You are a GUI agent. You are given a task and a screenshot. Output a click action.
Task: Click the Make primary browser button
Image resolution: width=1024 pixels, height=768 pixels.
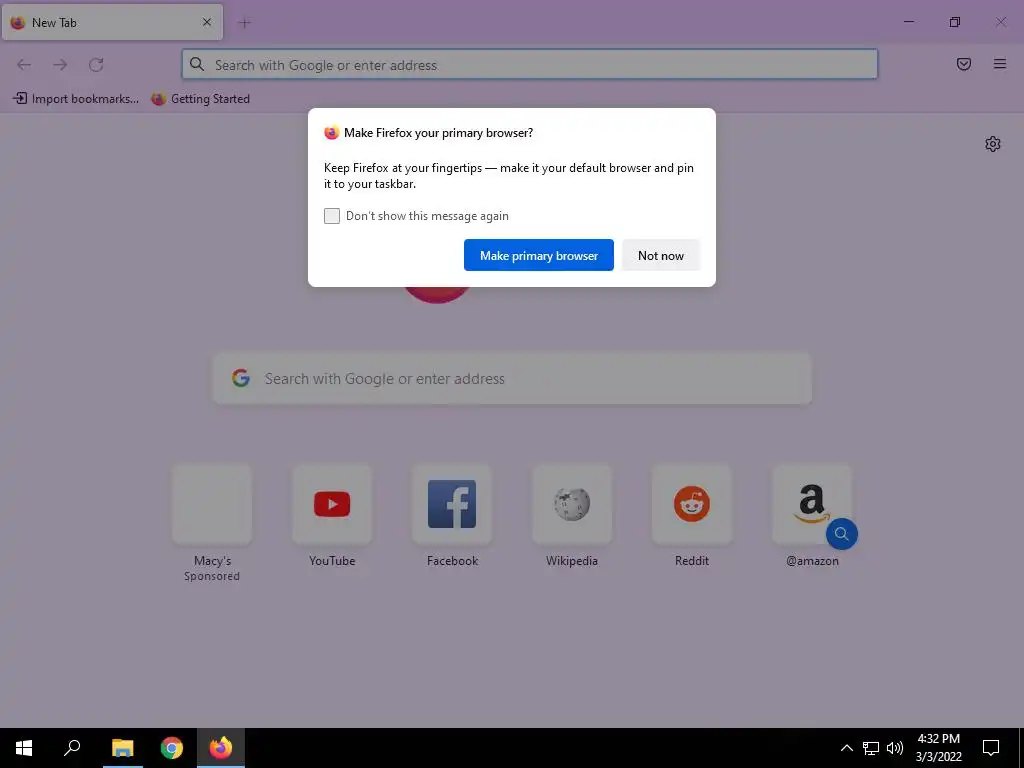(539, 255)
